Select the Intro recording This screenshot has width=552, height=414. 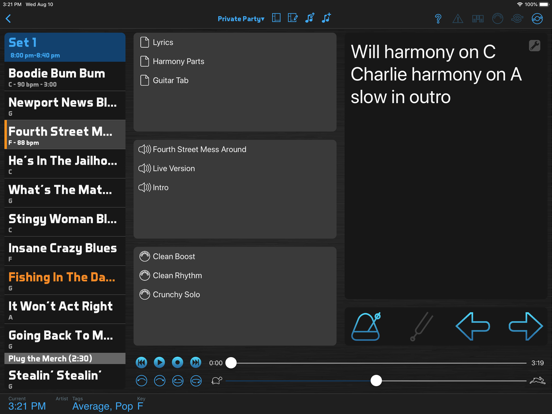[x=235, y=187]
